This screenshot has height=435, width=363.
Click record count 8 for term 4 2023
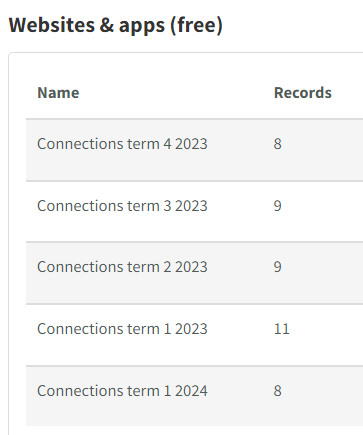278,144
